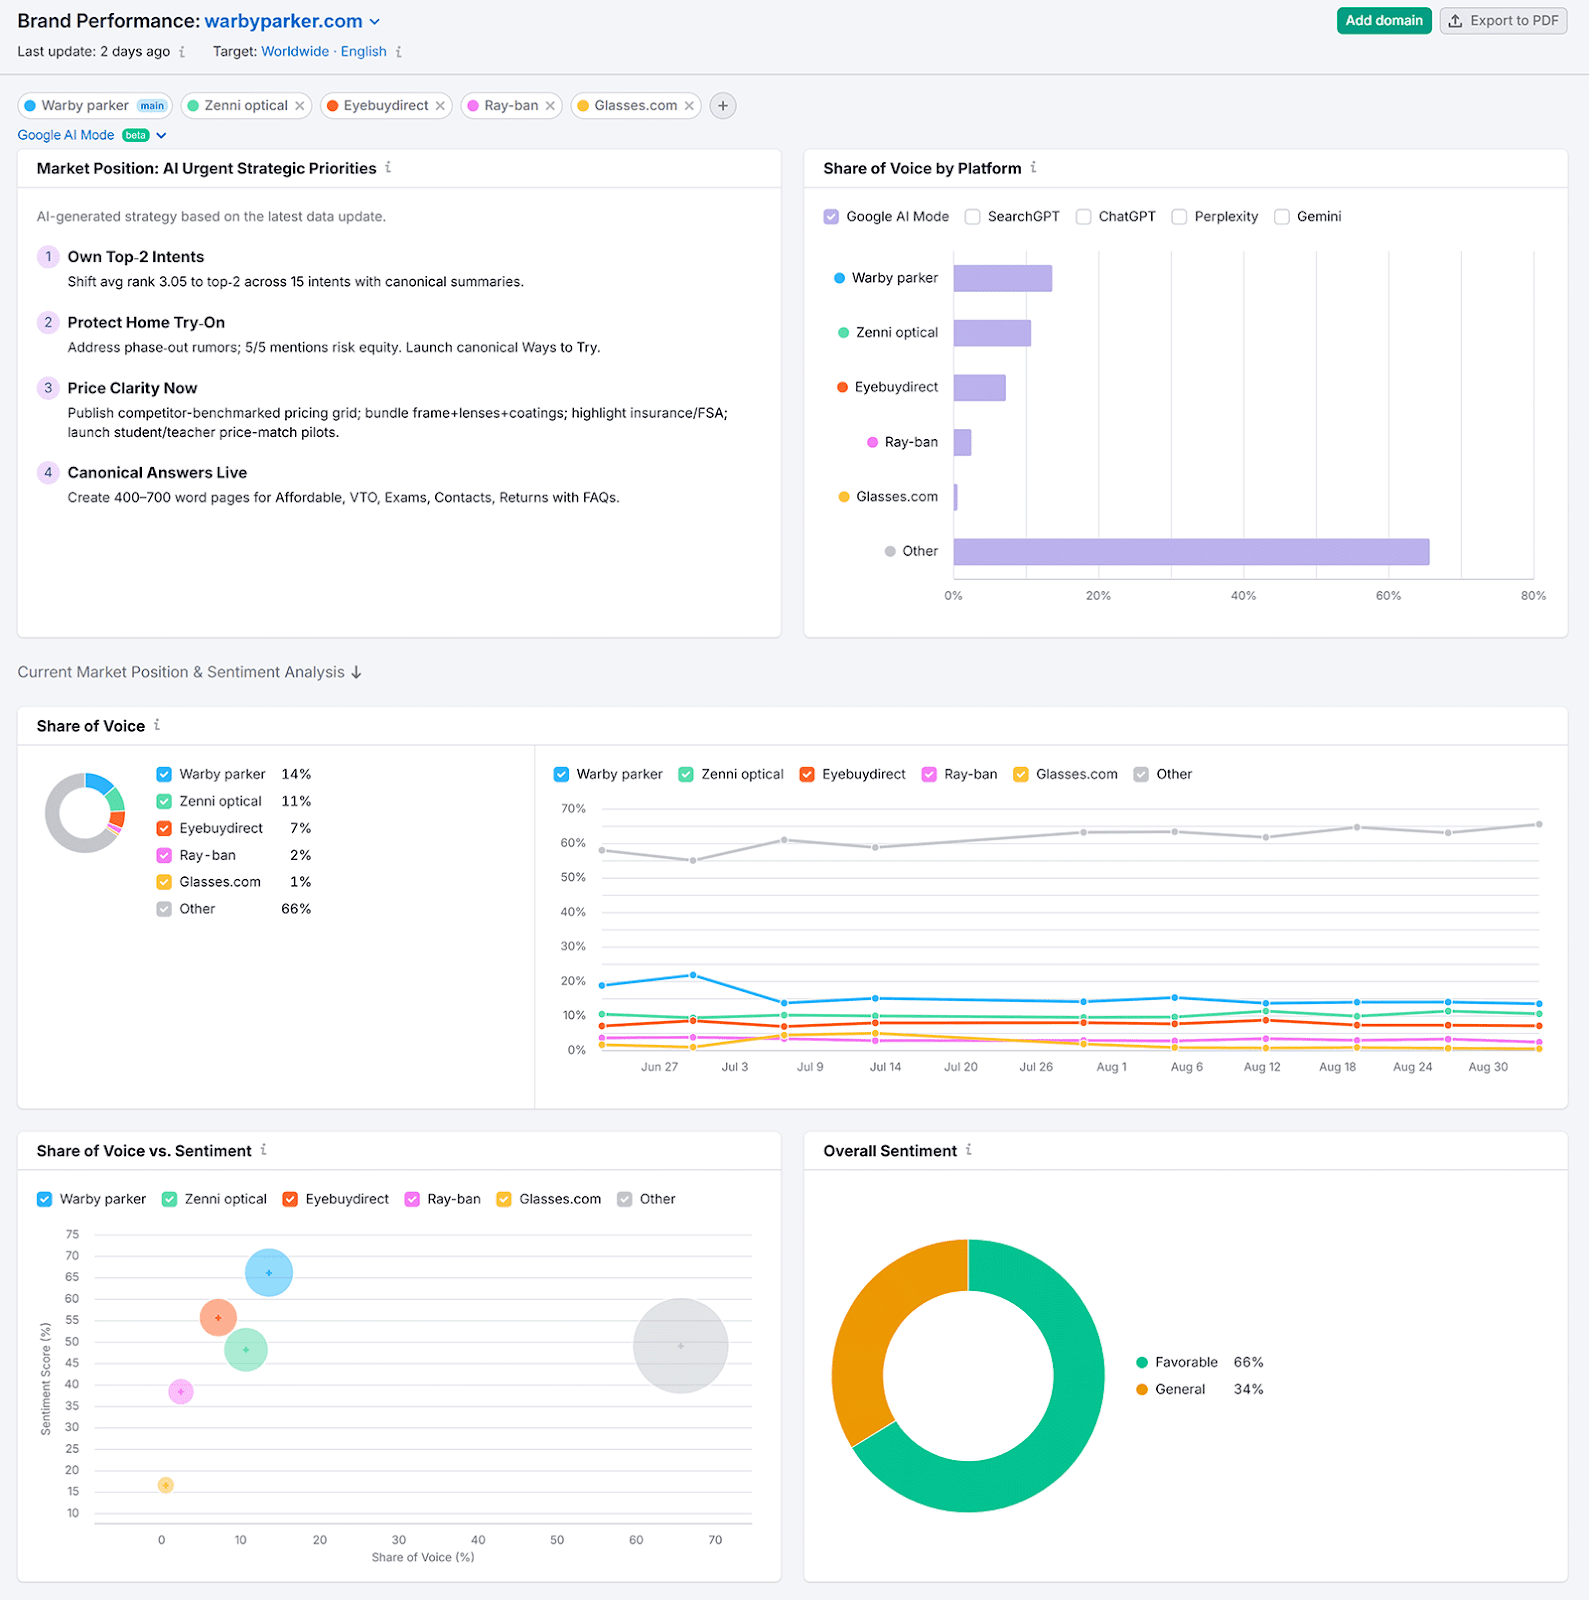
Task: Select the Ray-ban brand tab
Action: click(510, 106)
